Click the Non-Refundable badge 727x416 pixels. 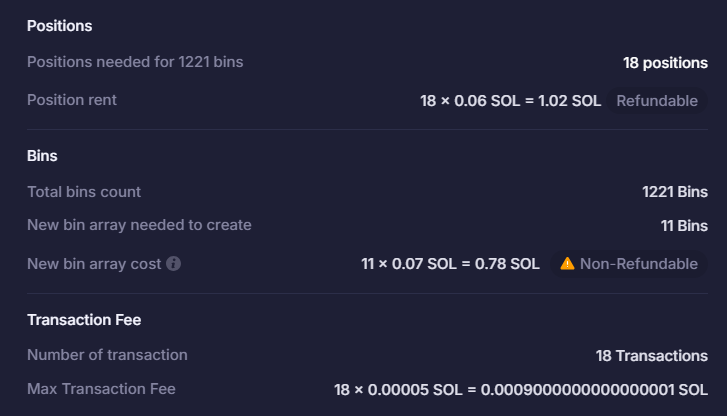click(628, 264)
